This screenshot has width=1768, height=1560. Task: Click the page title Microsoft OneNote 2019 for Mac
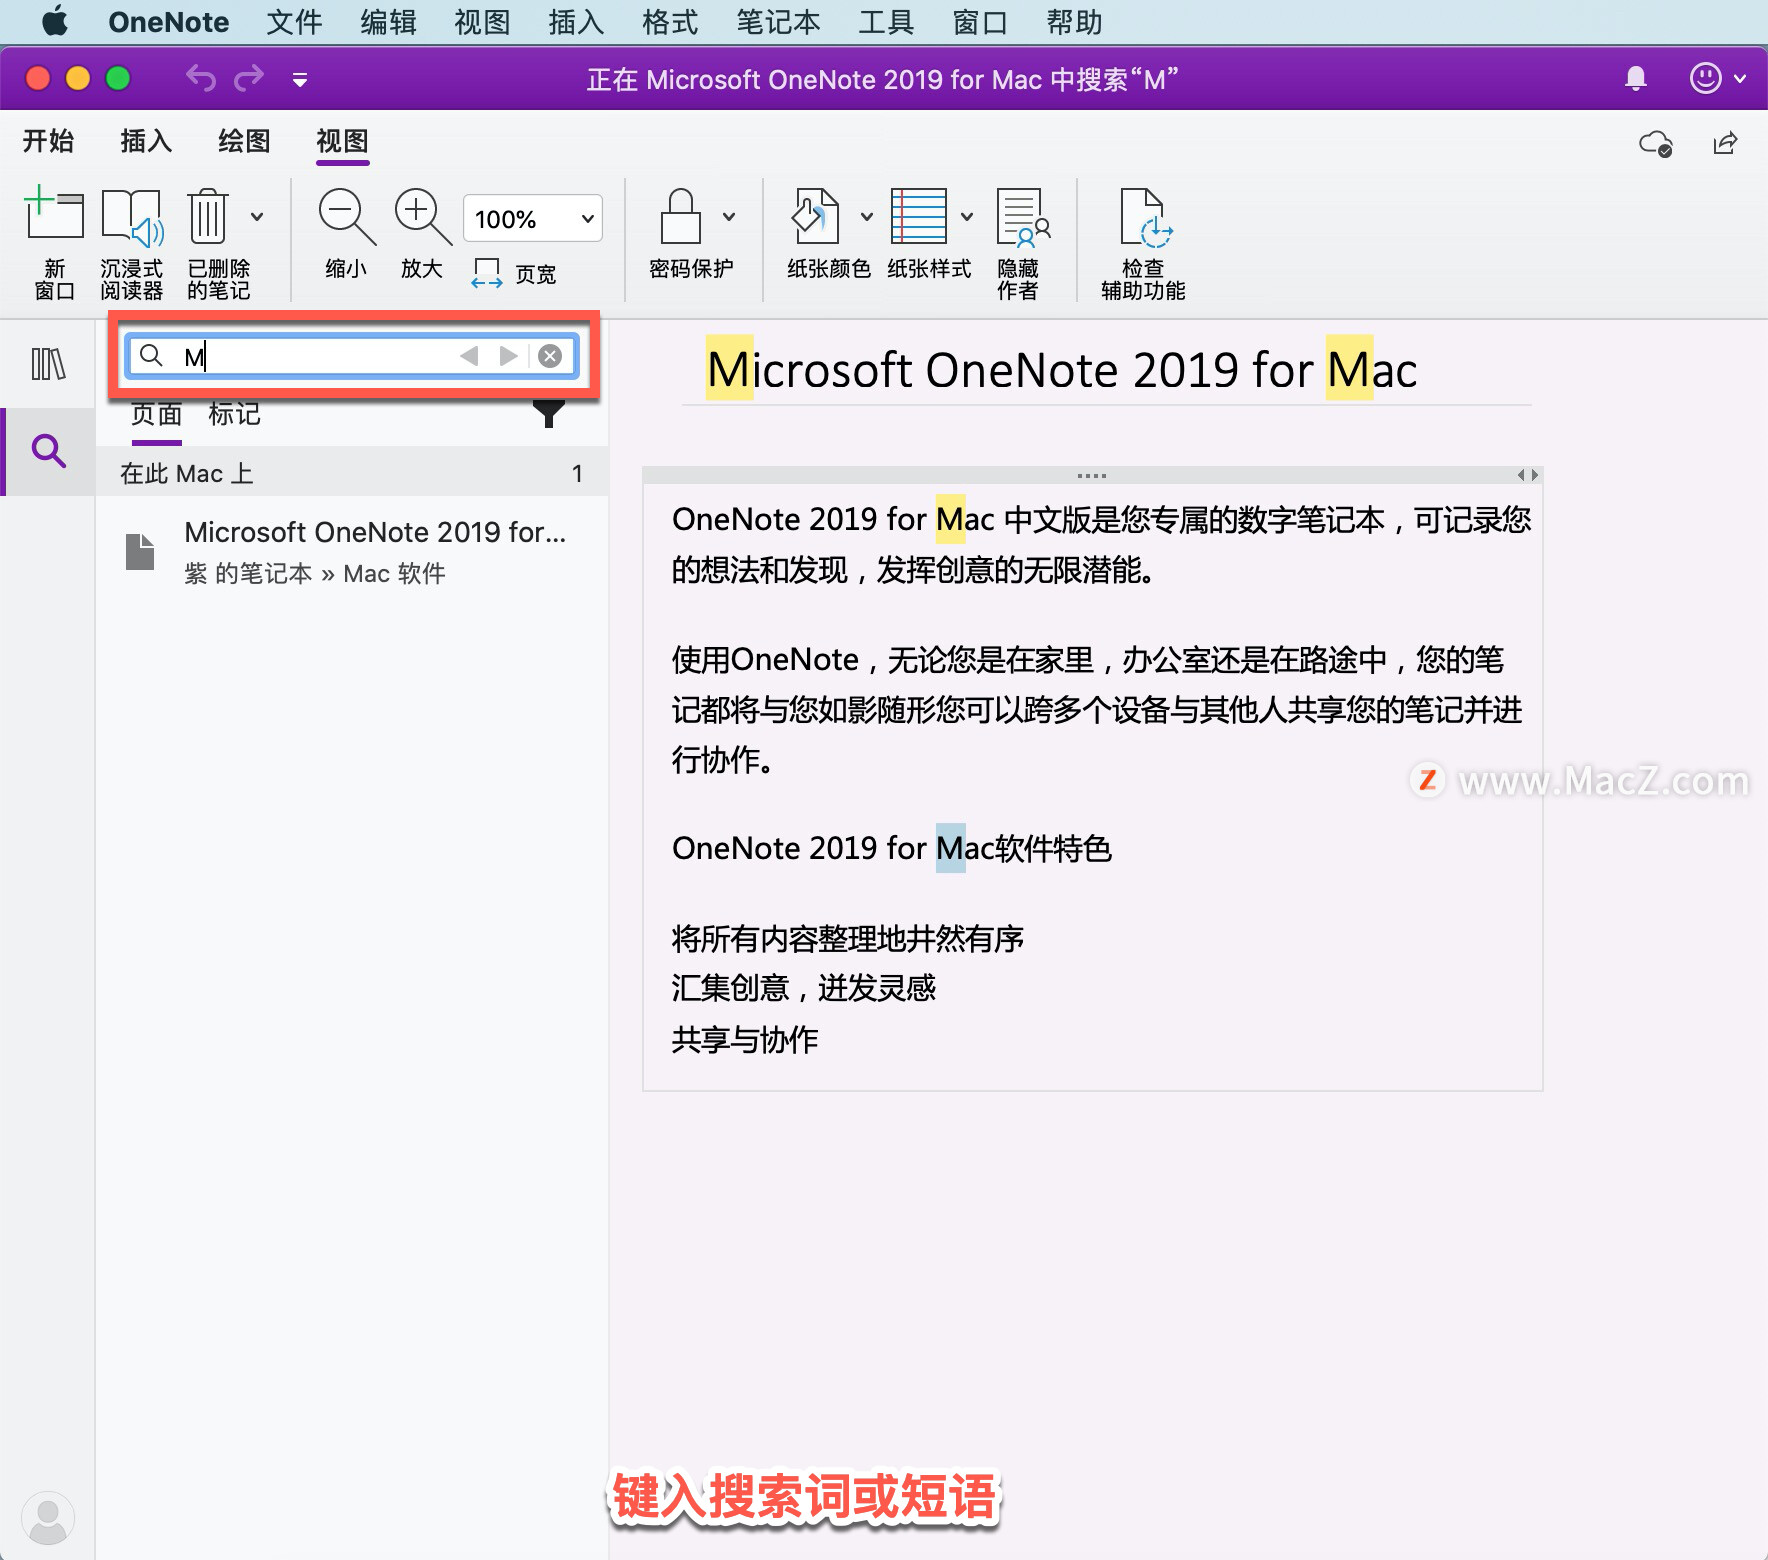click(x=1062, y=370)
